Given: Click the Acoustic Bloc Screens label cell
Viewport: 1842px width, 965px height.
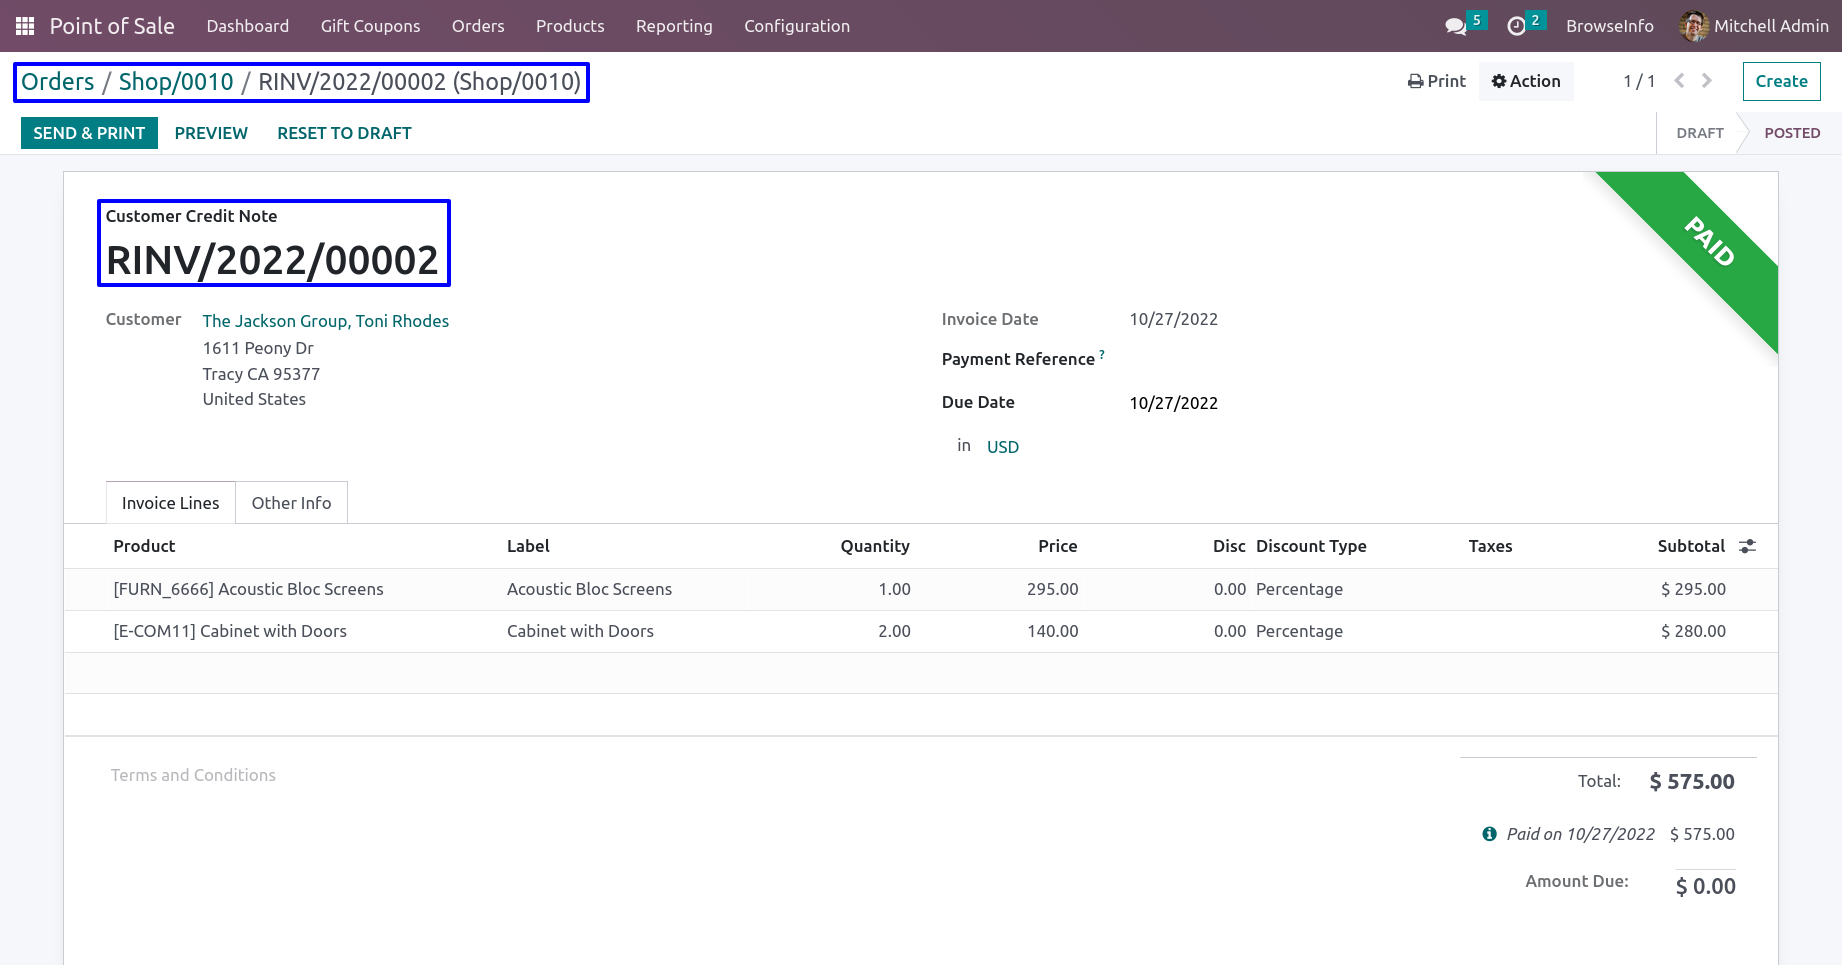Looking at the screenshot, I should pyautogui.click(x=589, y=589).
